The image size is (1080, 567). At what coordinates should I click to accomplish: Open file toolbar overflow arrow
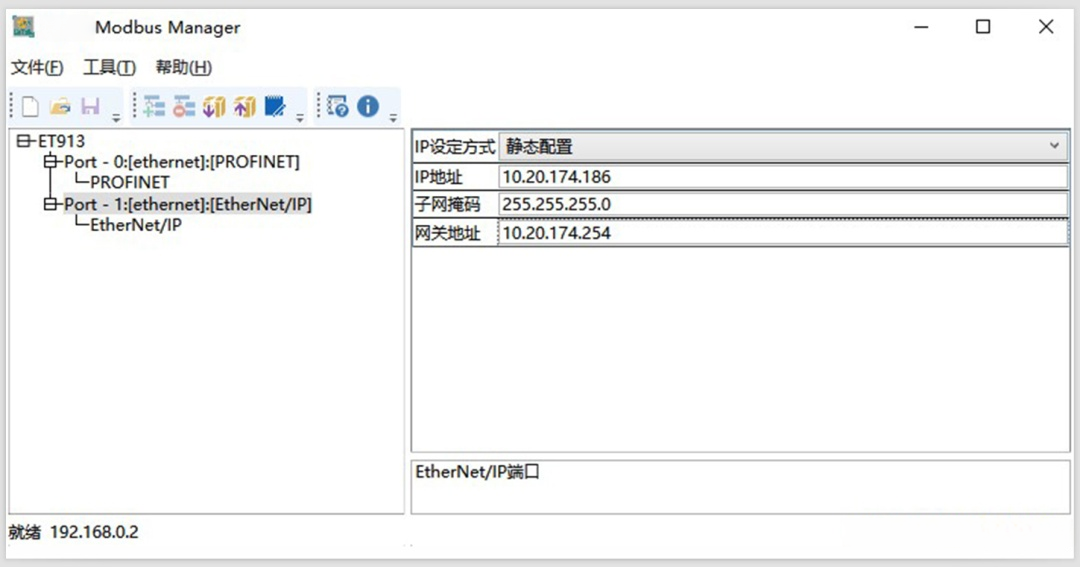coord(116,118)
